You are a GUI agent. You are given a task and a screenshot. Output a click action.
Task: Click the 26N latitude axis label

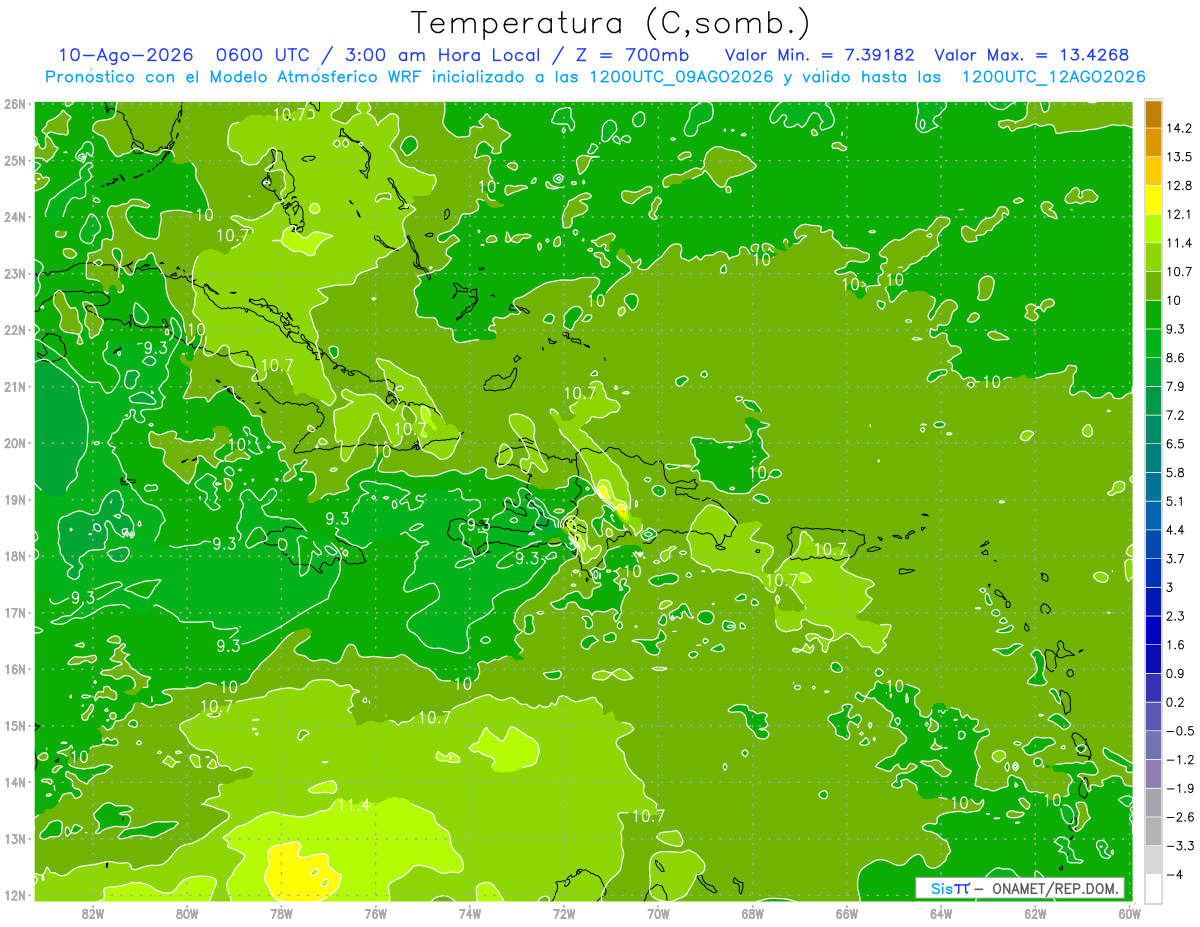pos(14,103)
